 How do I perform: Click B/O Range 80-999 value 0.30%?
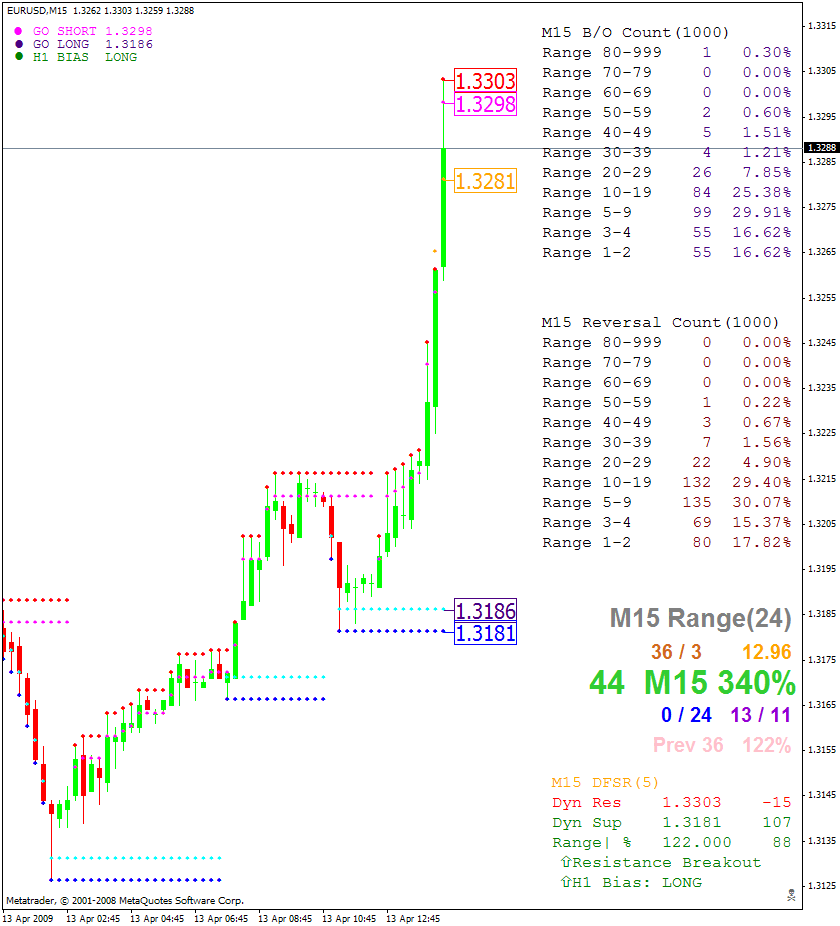tap(767, 53)
